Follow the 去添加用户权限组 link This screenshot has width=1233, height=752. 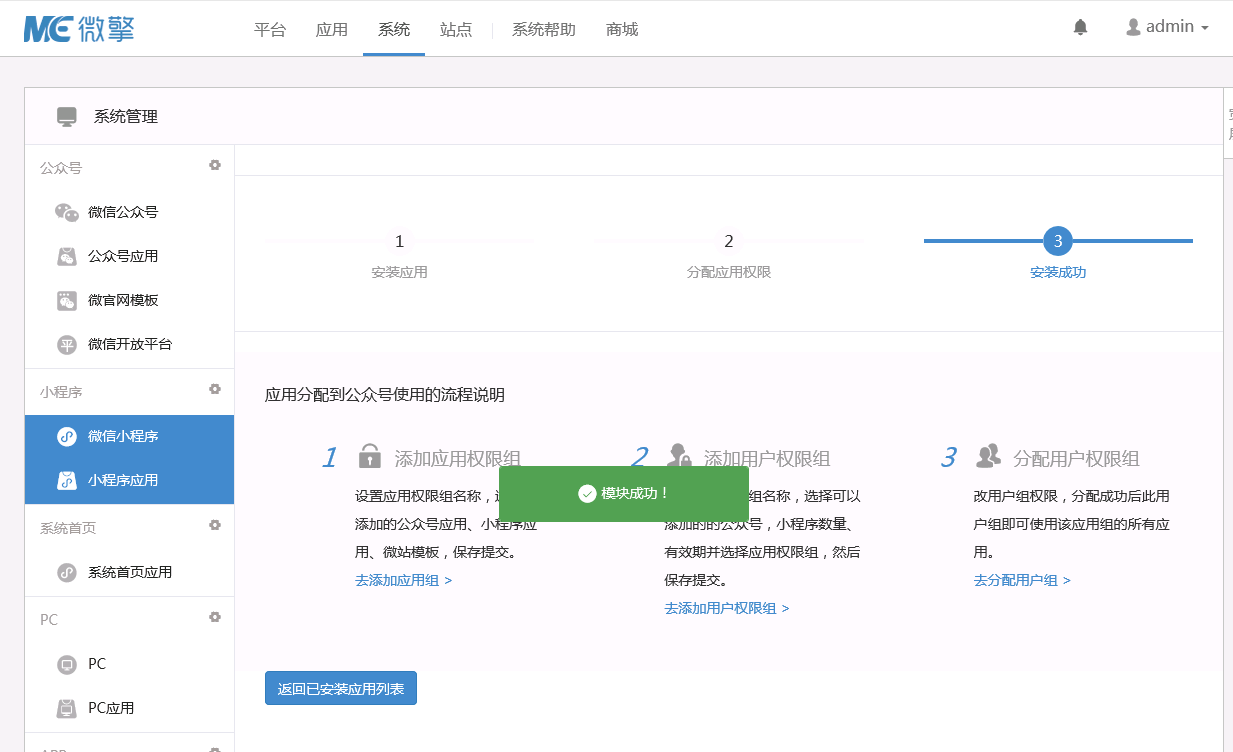click(x=727, y=608)
